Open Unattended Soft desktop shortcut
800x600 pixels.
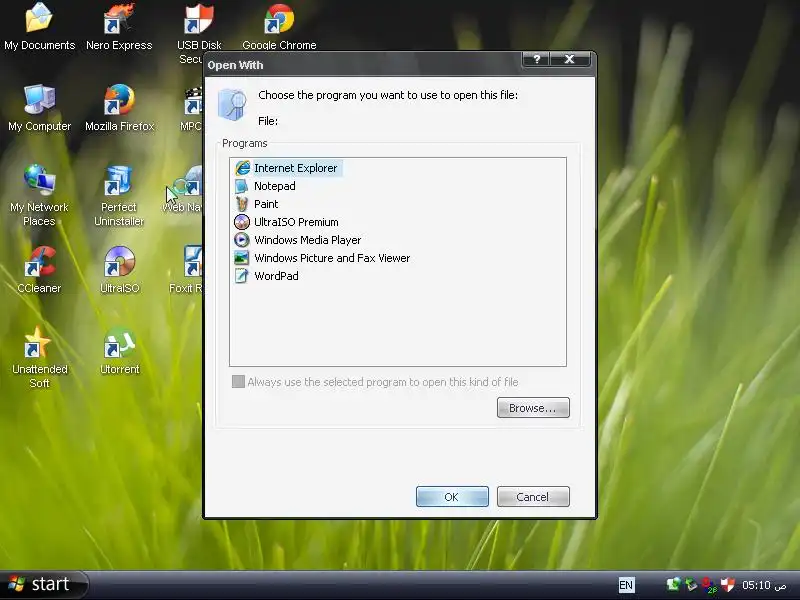pos(39,358)
